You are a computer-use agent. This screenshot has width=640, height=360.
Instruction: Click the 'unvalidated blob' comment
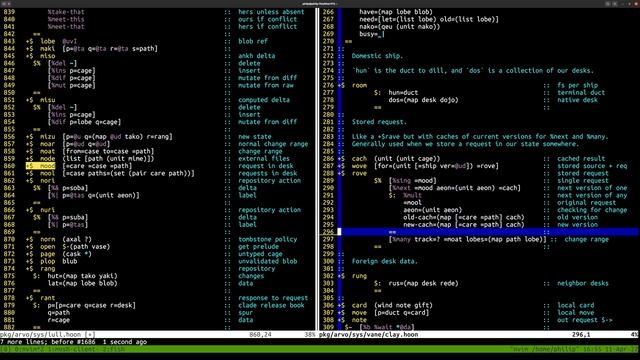tap(268, 261)
